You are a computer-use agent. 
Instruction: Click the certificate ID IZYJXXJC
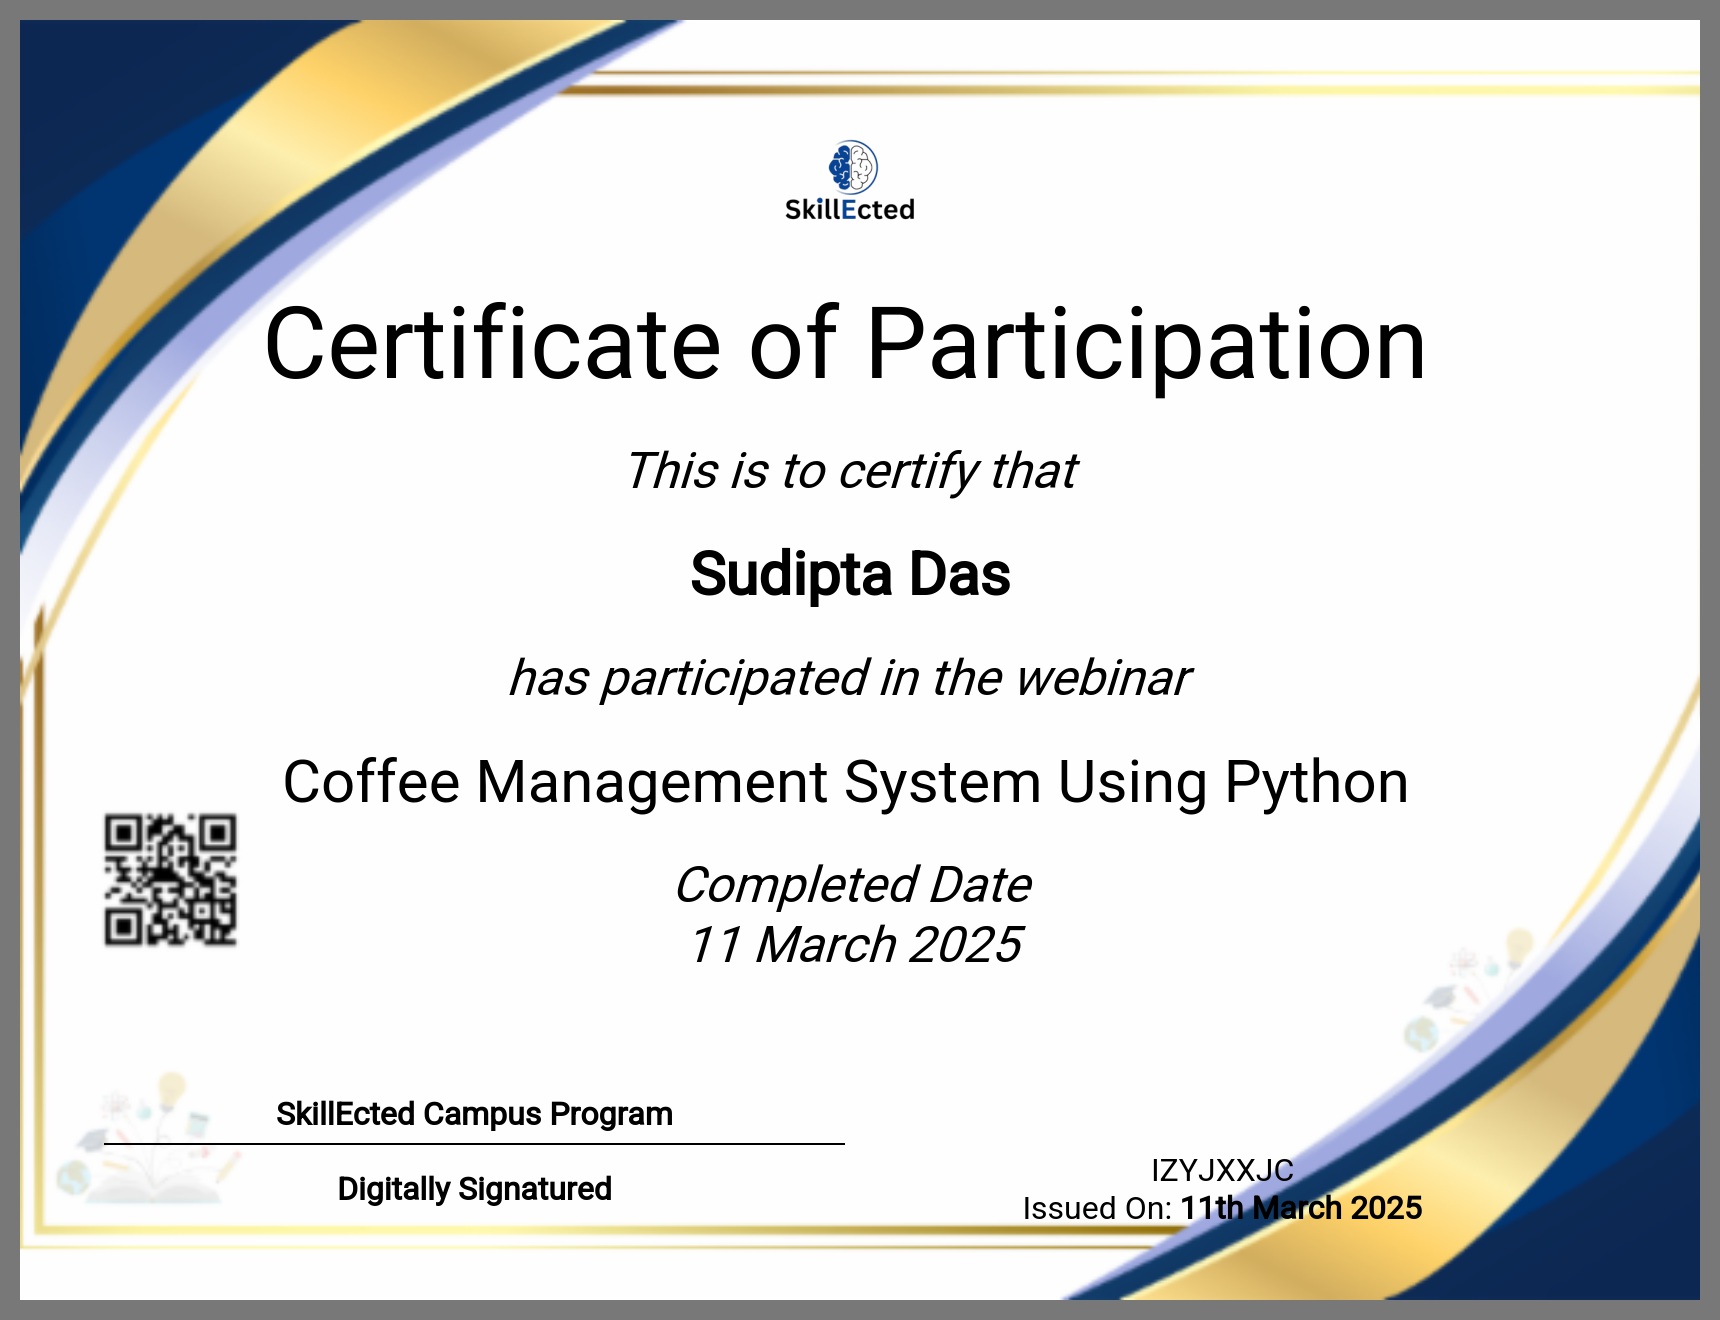tap(1222, 1170)
